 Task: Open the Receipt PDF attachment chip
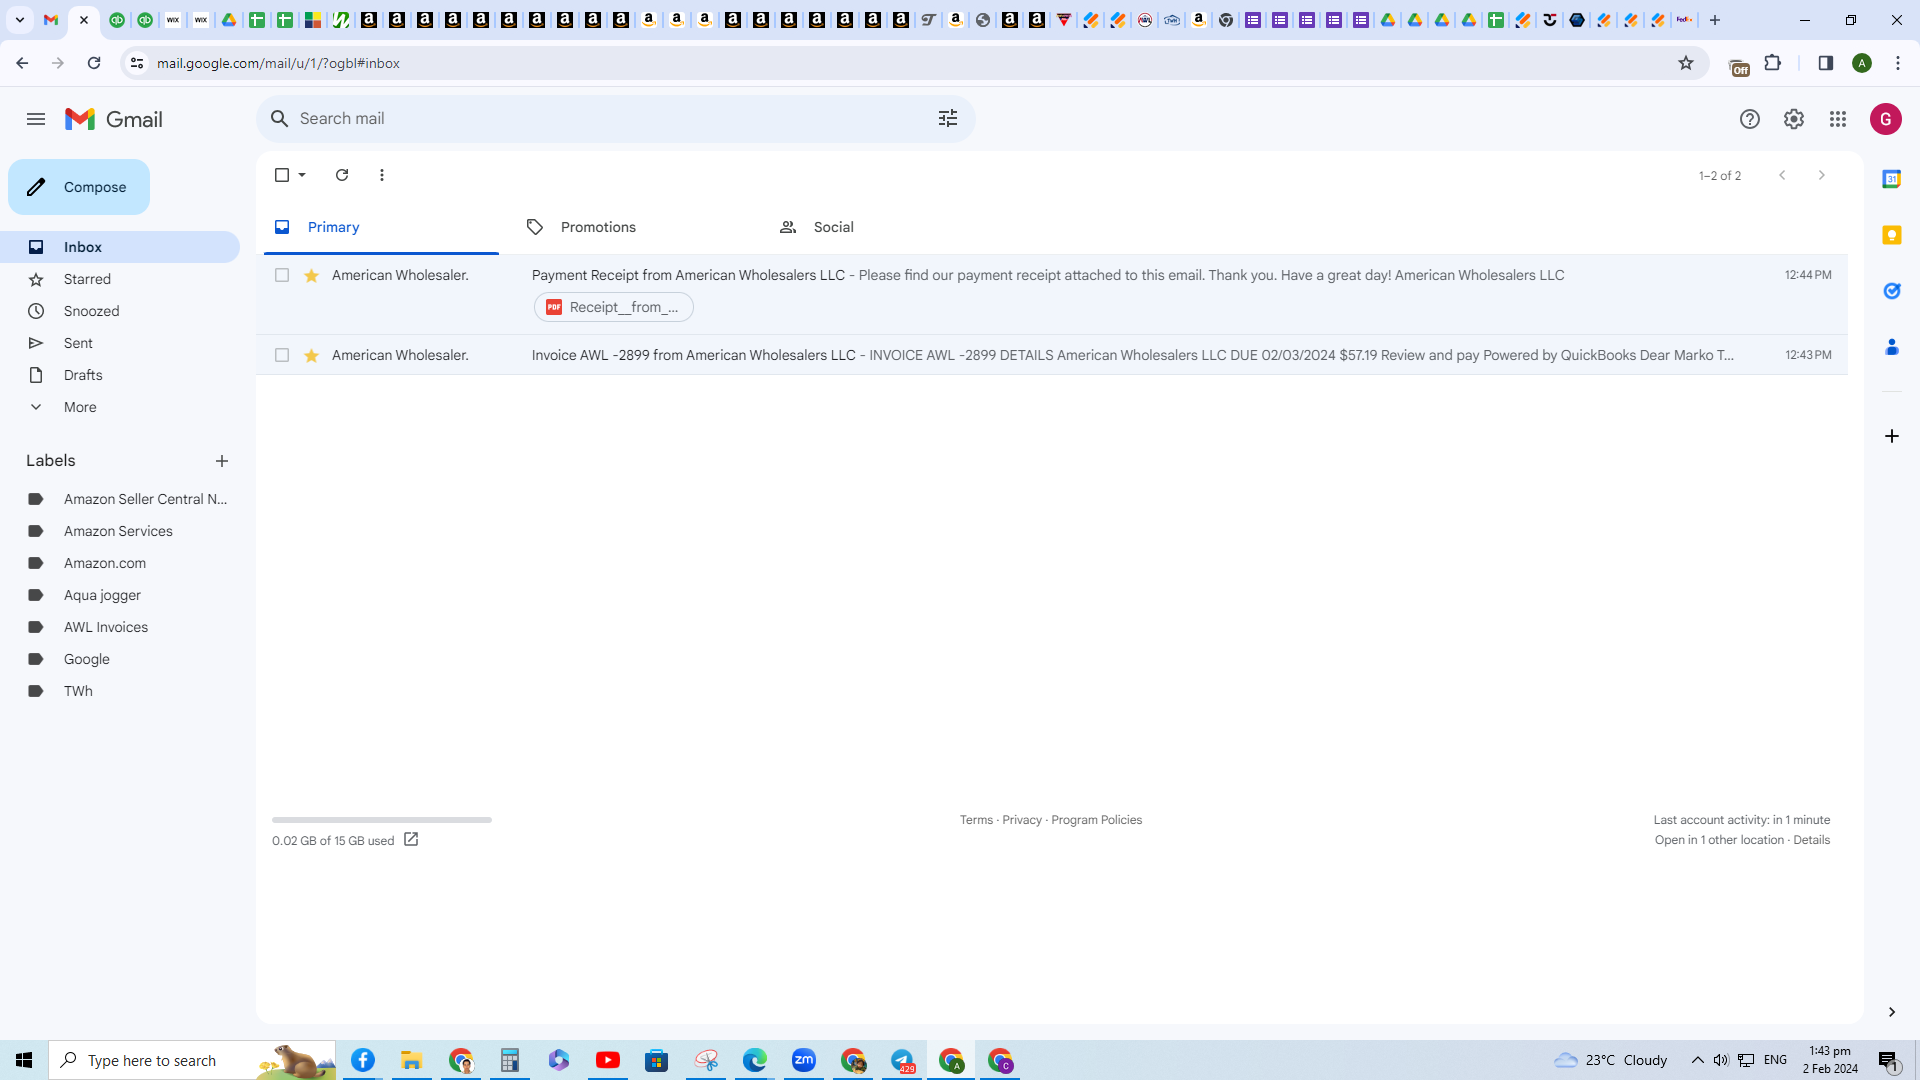pyautogui.click(x=614, y=307)
